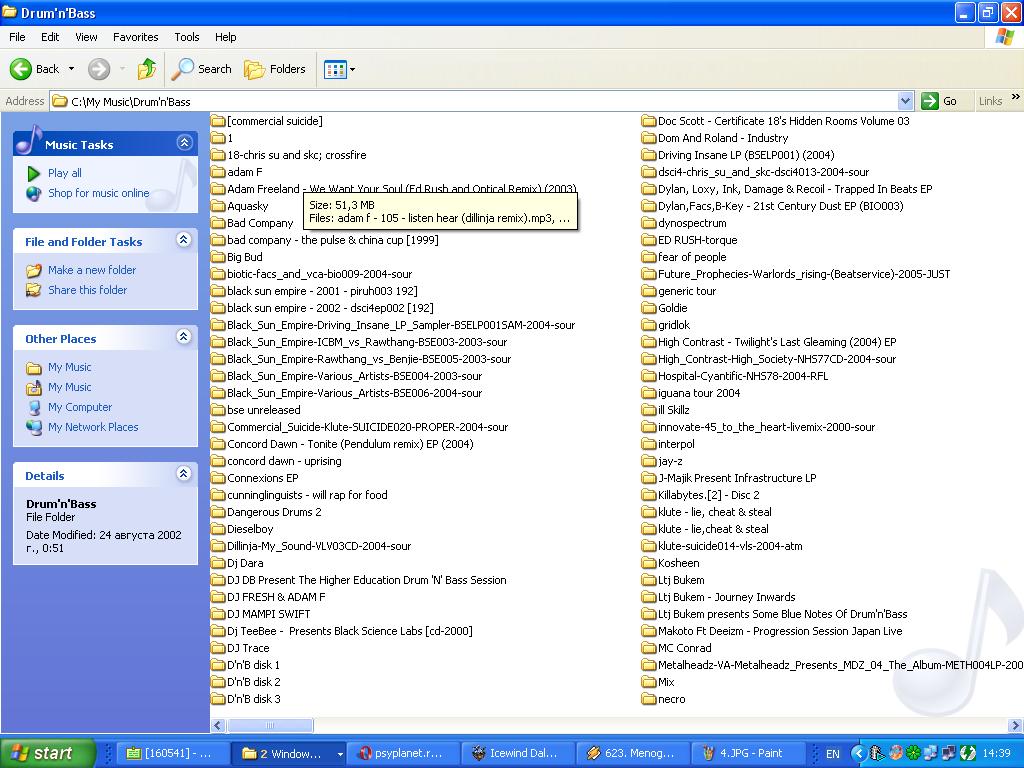Click the Up one level folder icon
This screenshot has height=768, width=1024.
click(147, 69)
